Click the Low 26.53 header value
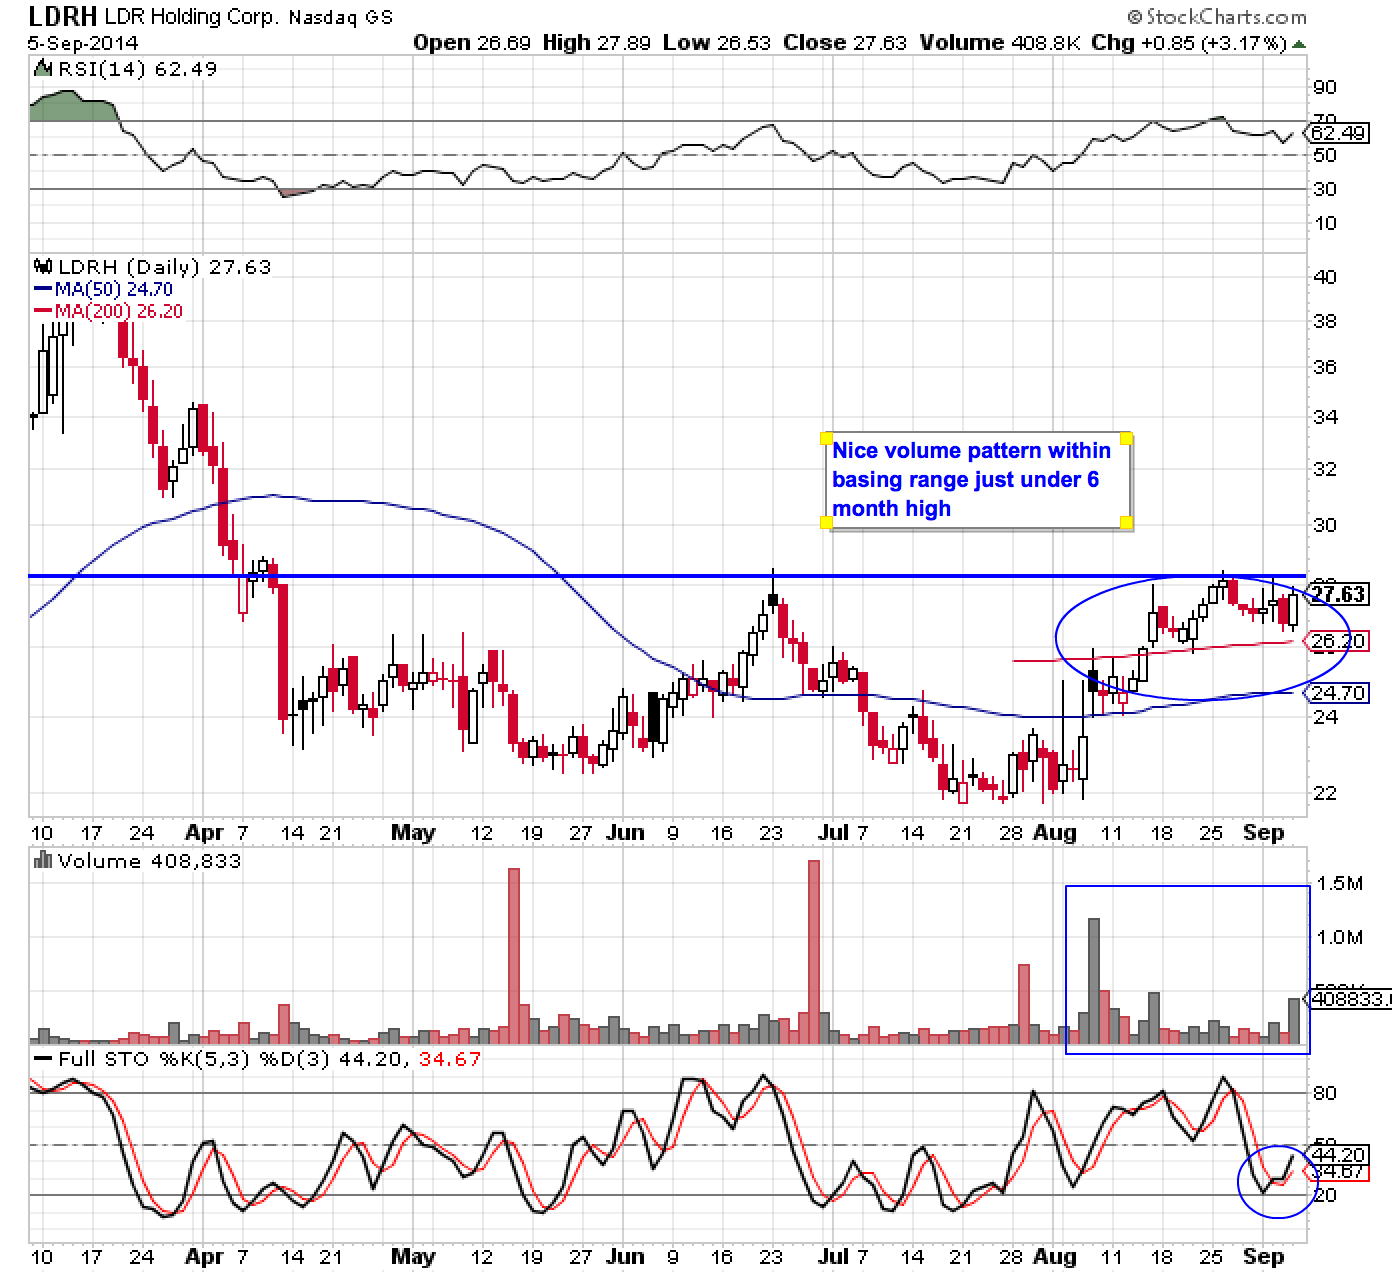Image resolution: width=1392 pixels, height=1272 pixels. point(716,43)
